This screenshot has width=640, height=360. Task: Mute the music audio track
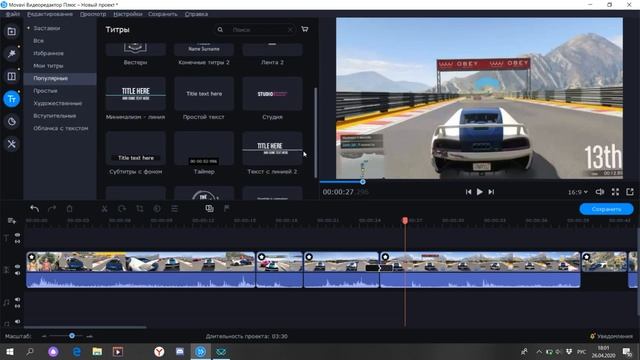click(17, 299)
